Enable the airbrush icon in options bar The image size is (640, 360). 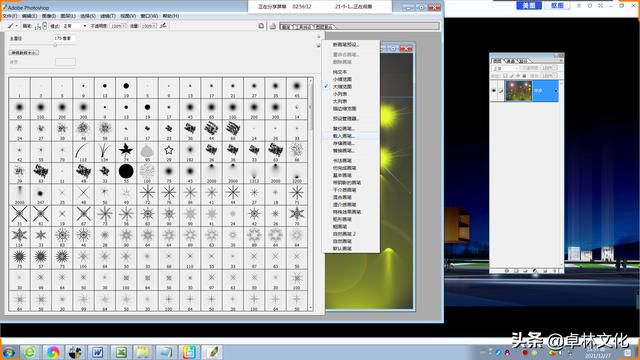163,26
